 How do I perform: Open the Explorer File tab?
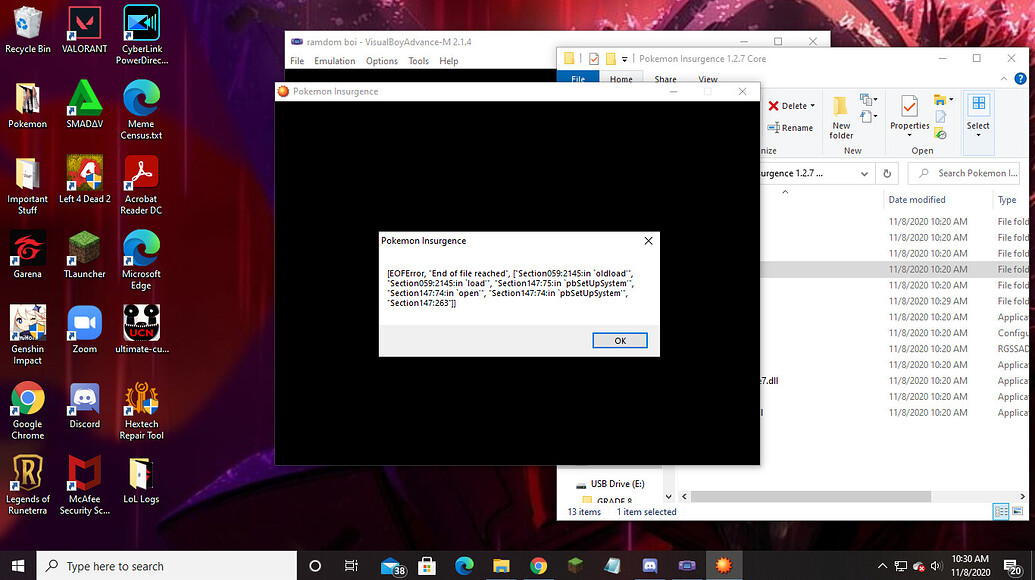coord(578,78)
